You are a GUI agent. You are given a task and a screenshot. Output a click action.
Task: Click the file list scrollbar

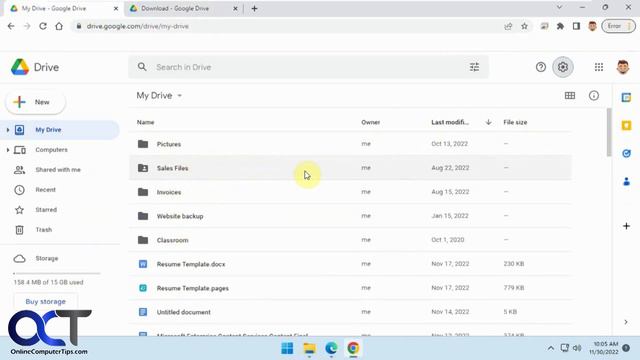click(609, 133)
